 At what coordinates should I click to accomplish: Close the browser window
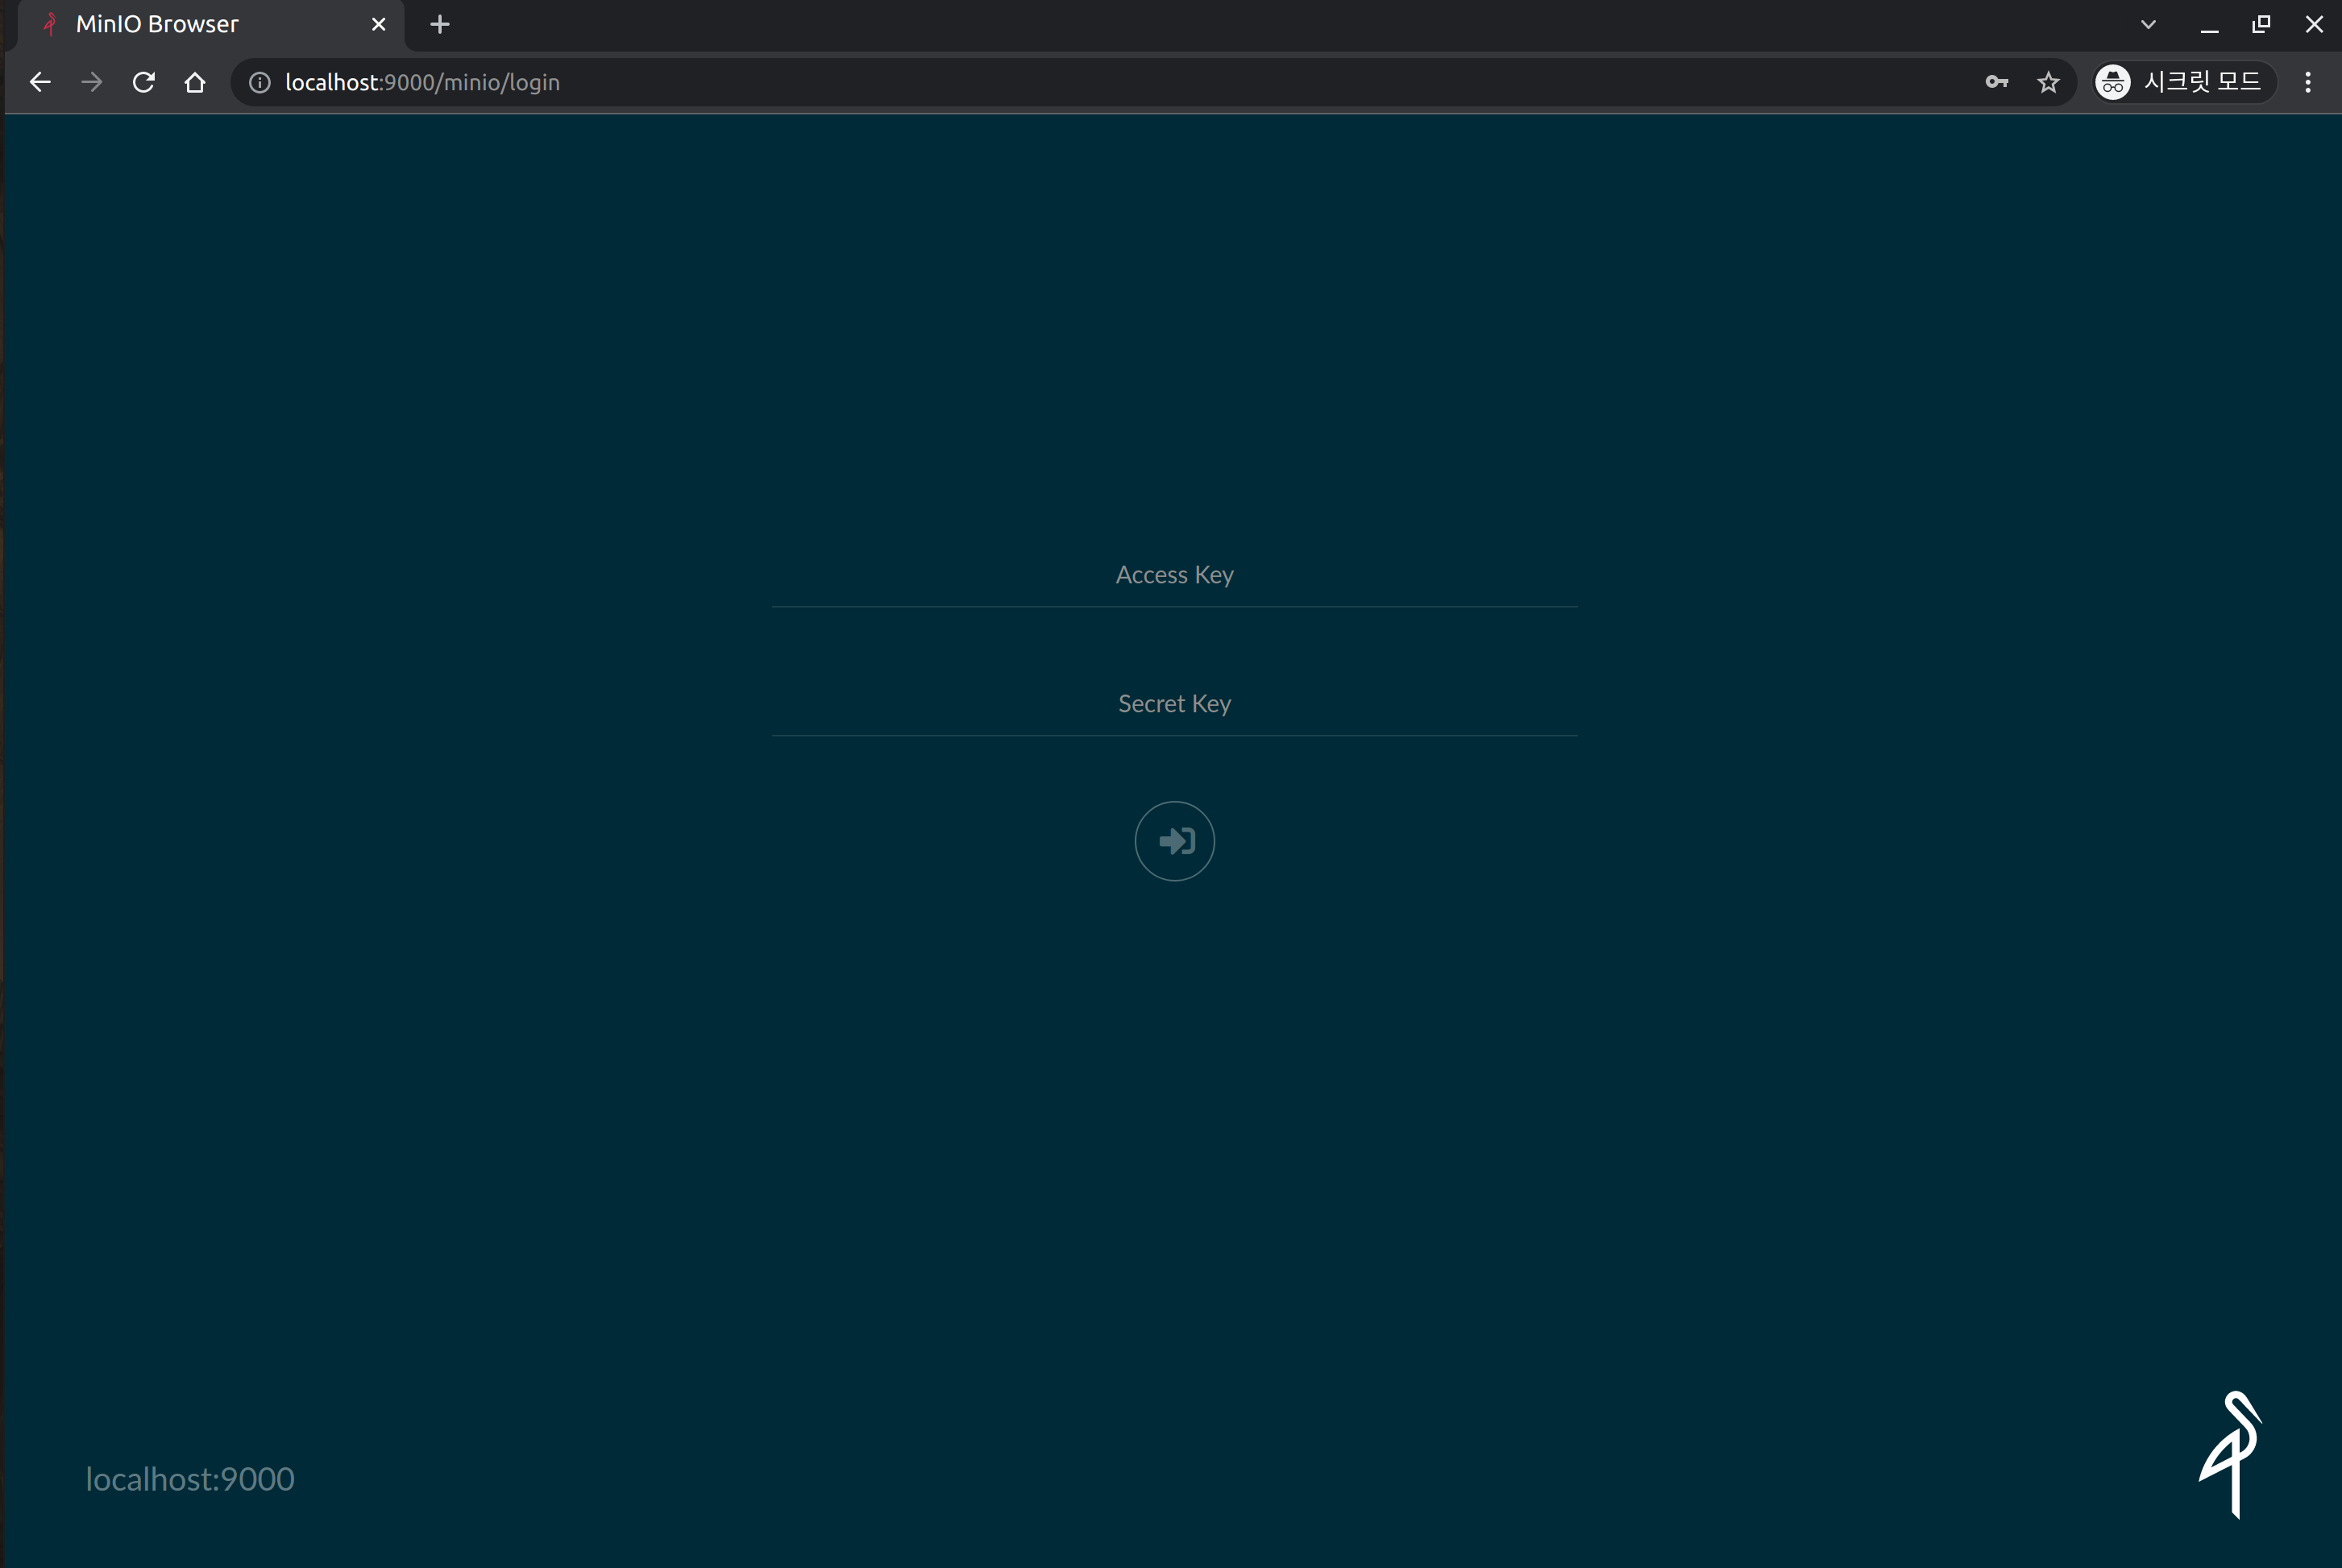2314,24
